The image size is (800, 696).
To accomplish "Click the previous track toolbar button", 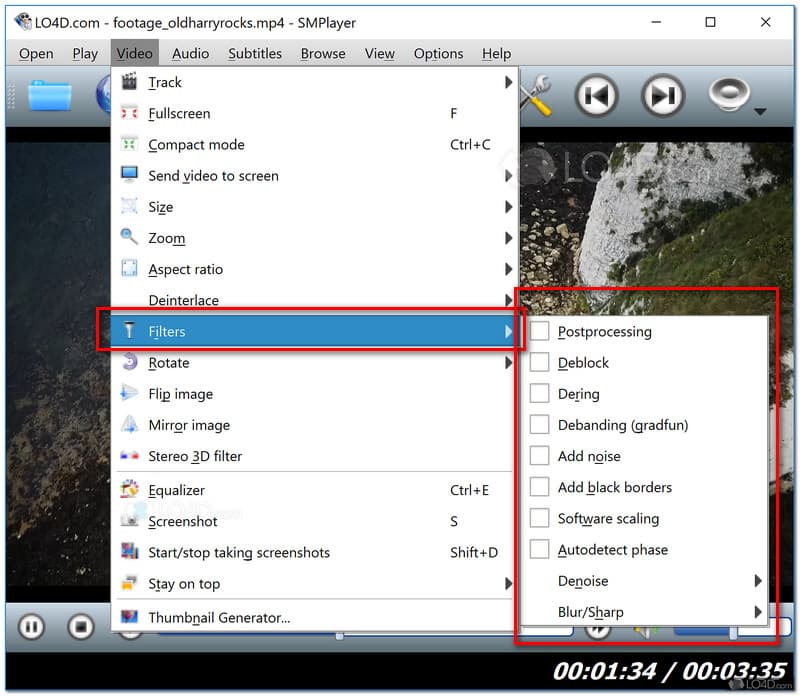I will (x=597, y=96).
